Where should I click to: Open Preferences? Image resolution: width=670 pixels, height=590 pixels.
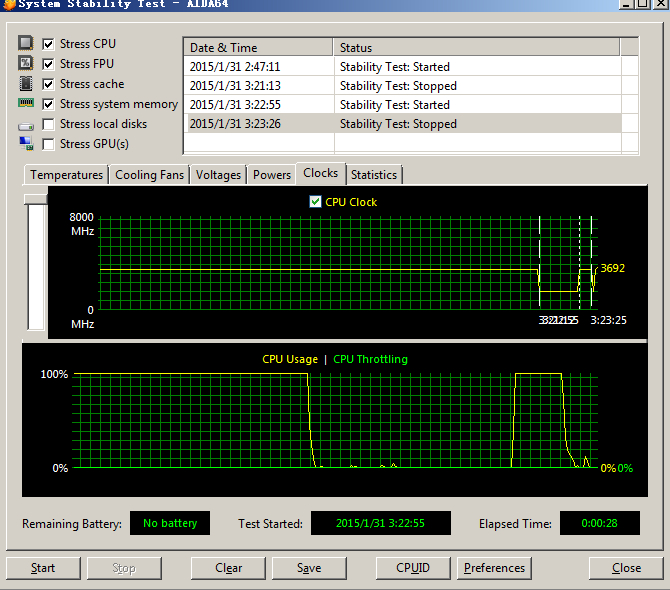click(494, 568)
